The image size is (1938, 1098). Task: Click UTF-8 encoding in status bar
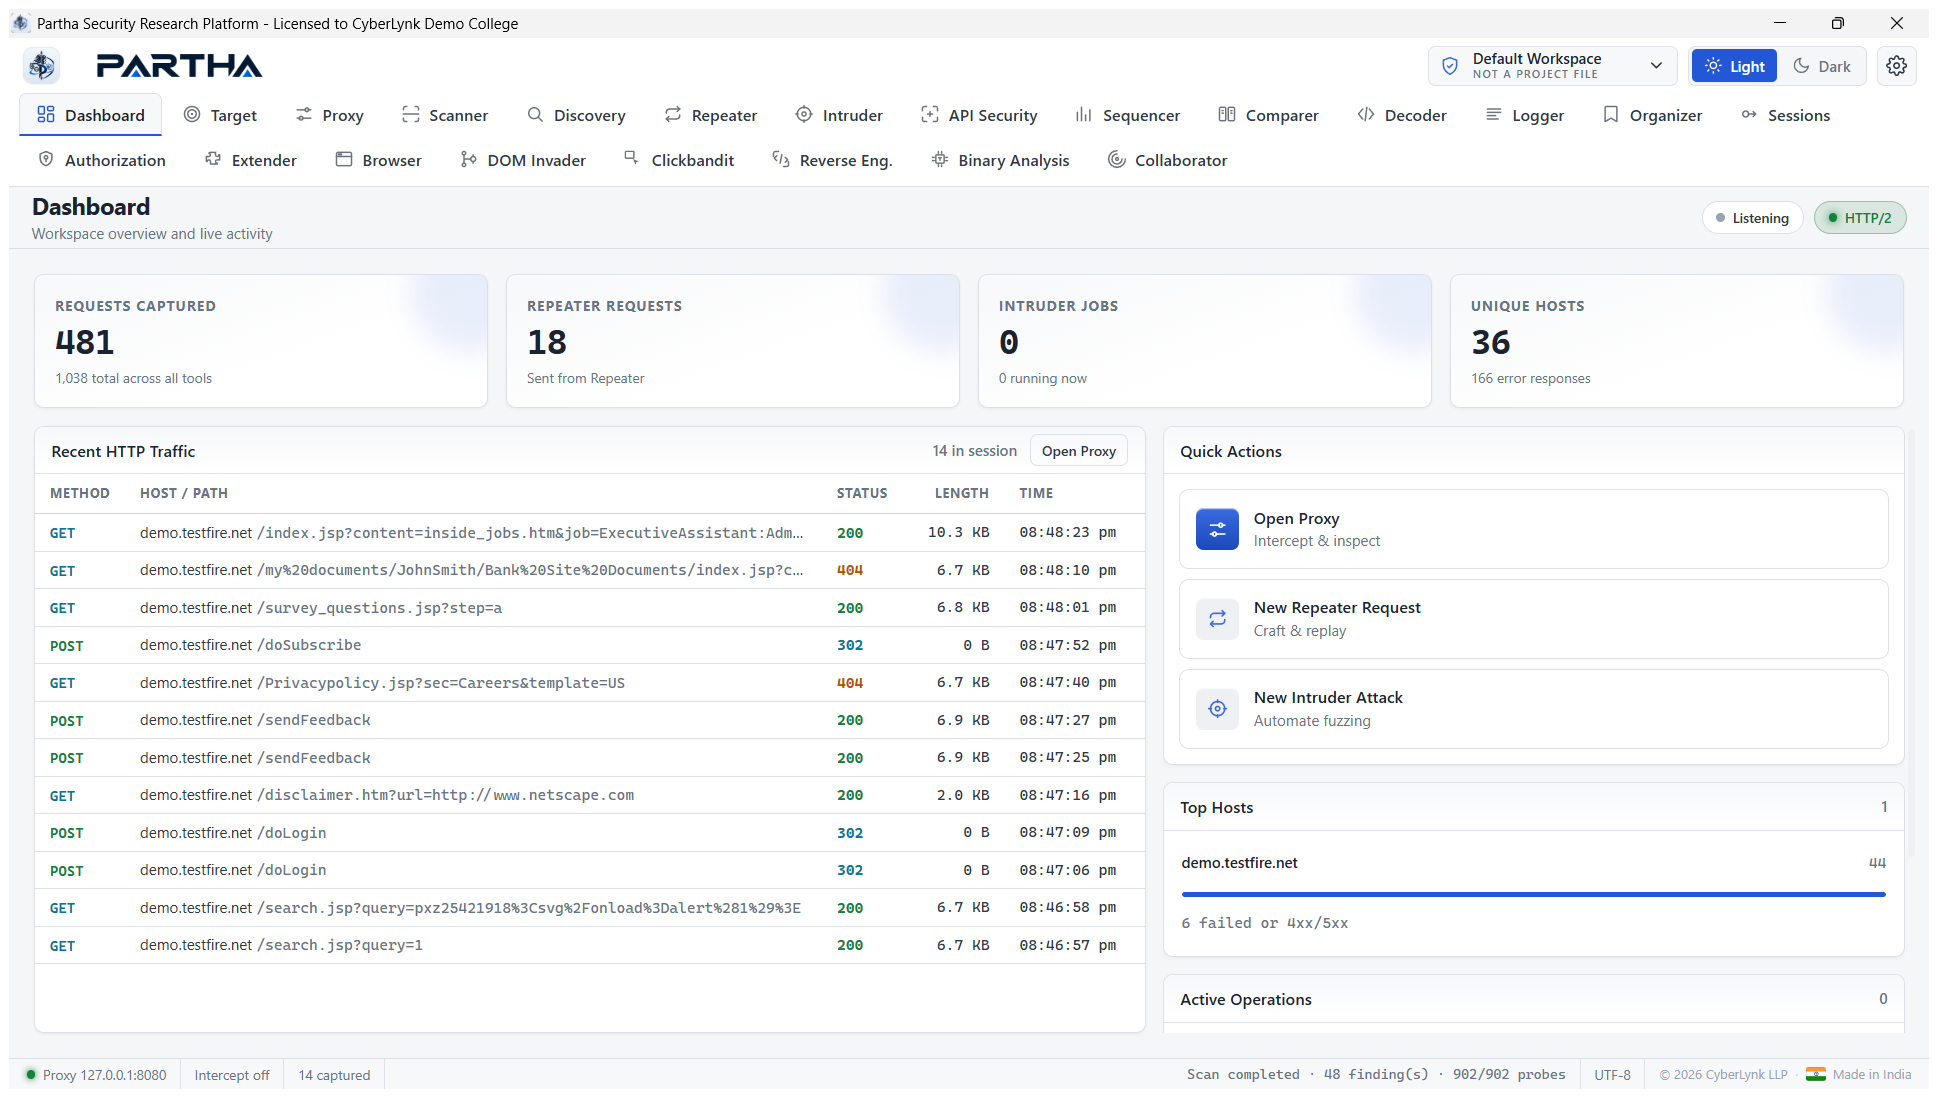point(1612,1075)
